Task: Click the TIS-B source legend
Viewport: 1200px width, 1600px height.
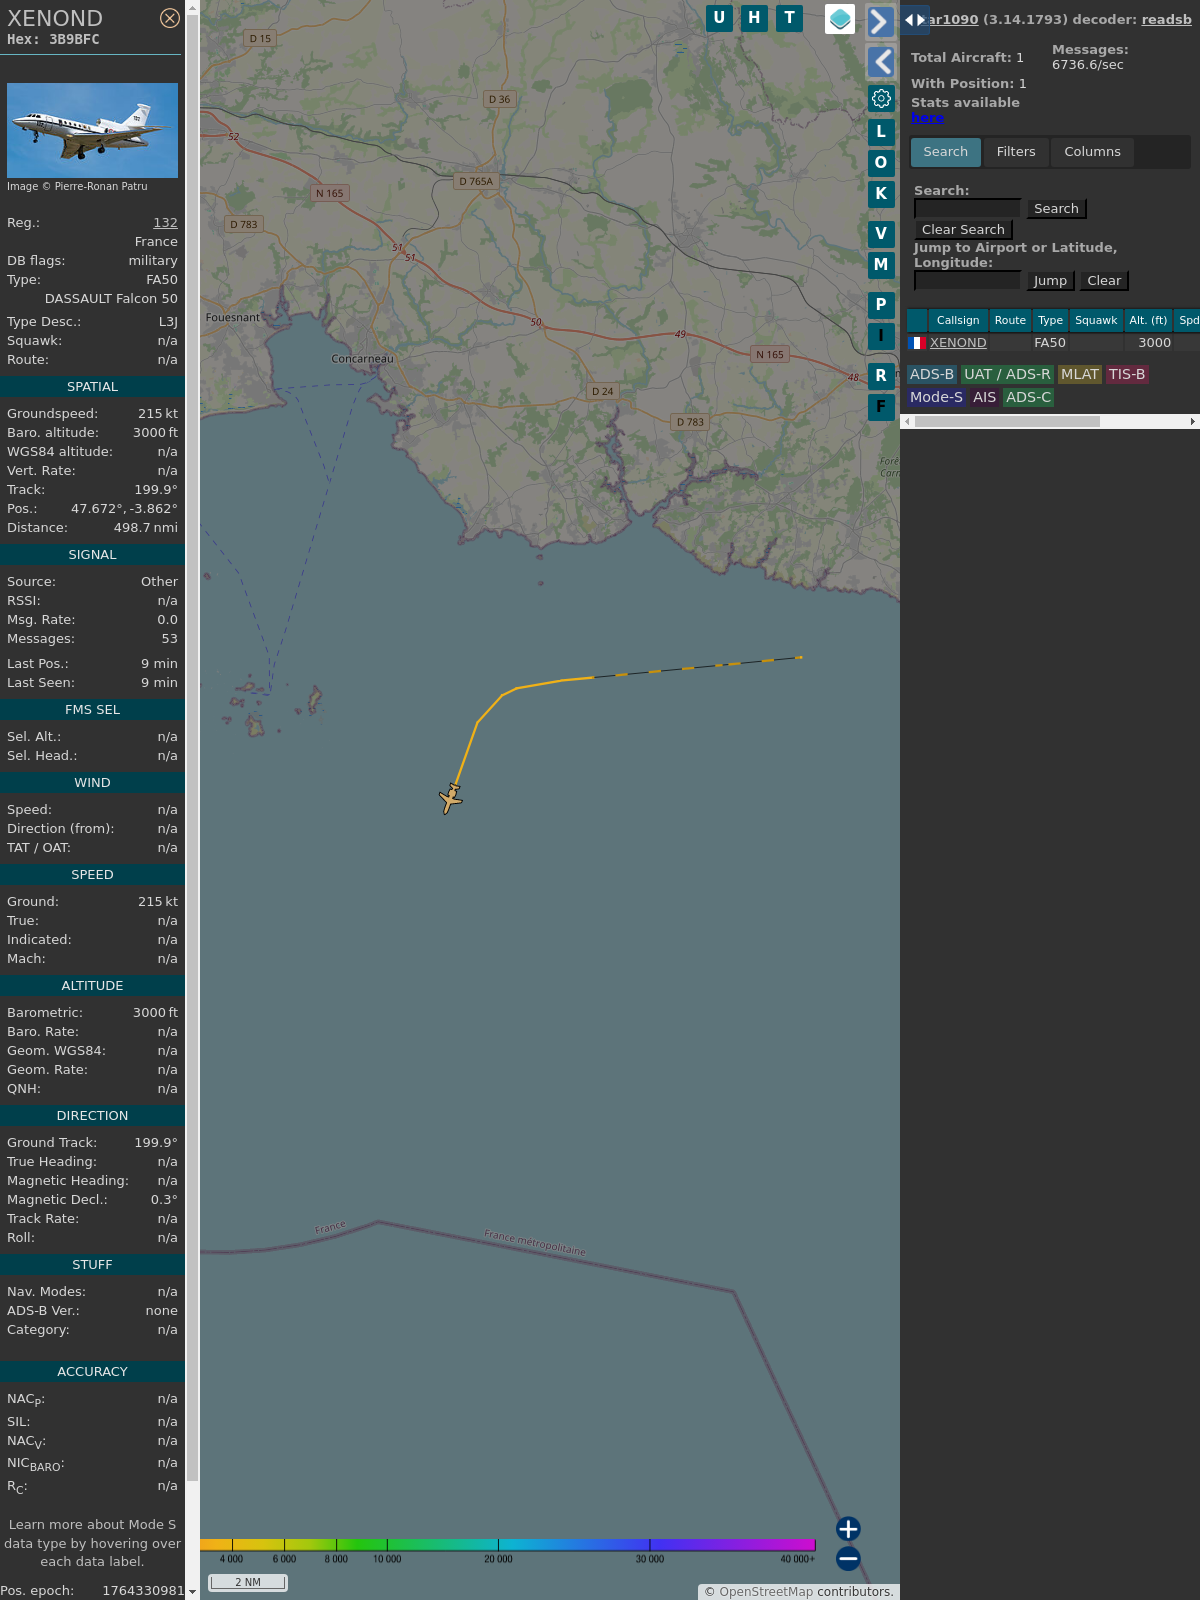Action: pyautogui.click(x=1127, y=374)
